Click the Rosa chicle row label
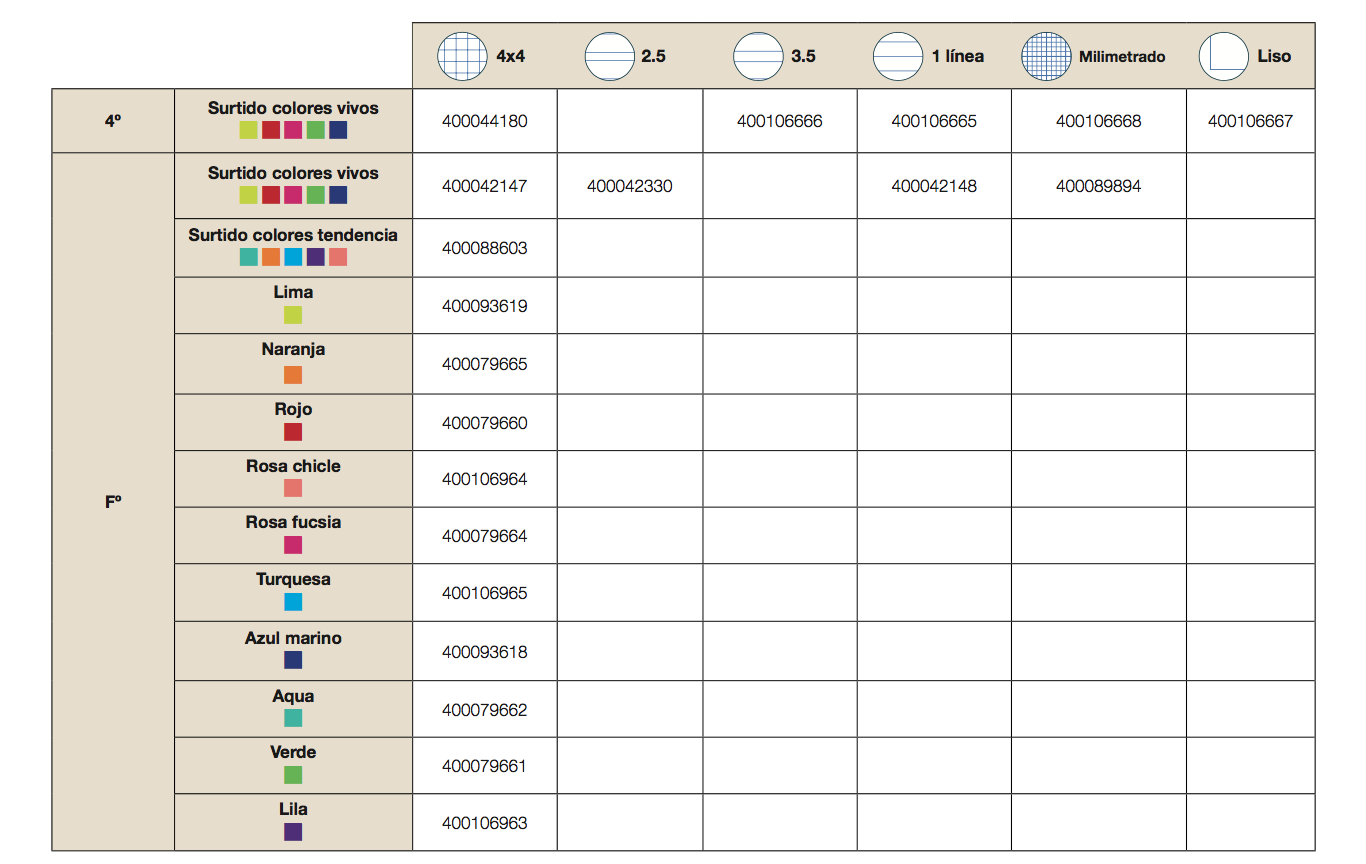Screen dimensions: 1366x864 click(x=293, y=466)
